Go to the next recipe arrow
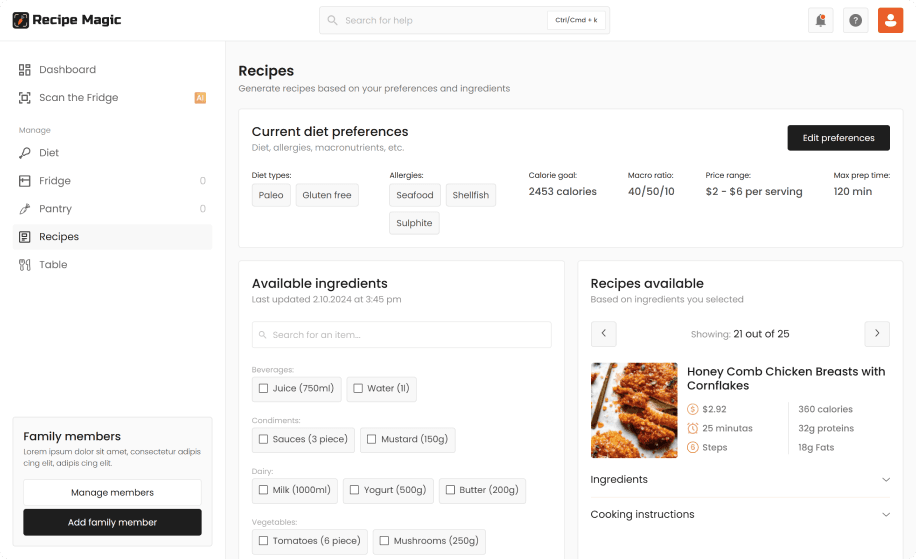The width and height of the screenshot is (916, 559). pos(877,334)
